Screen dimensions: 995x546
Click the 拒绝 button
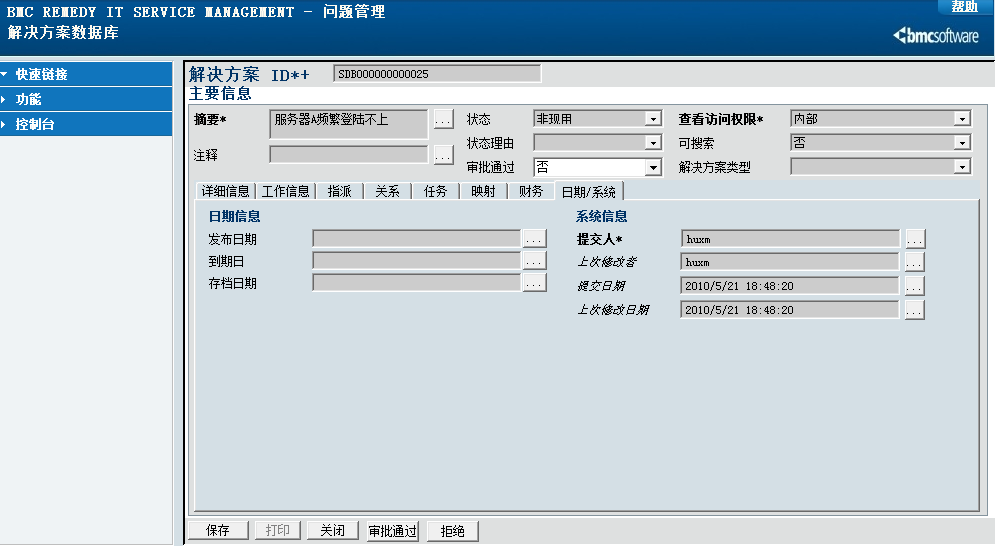pos(452,531)
